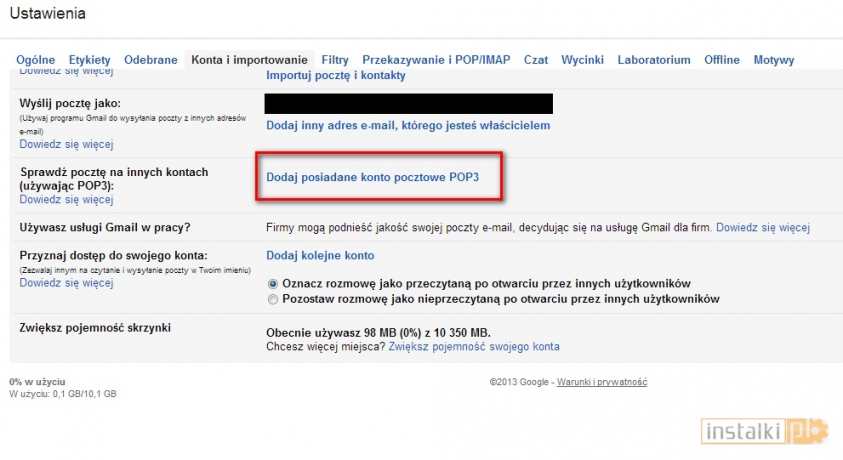
Task: Select Pozostaw rozmowę jako nieprzeczytaną radio button
Action: click(x=273, y=299)
